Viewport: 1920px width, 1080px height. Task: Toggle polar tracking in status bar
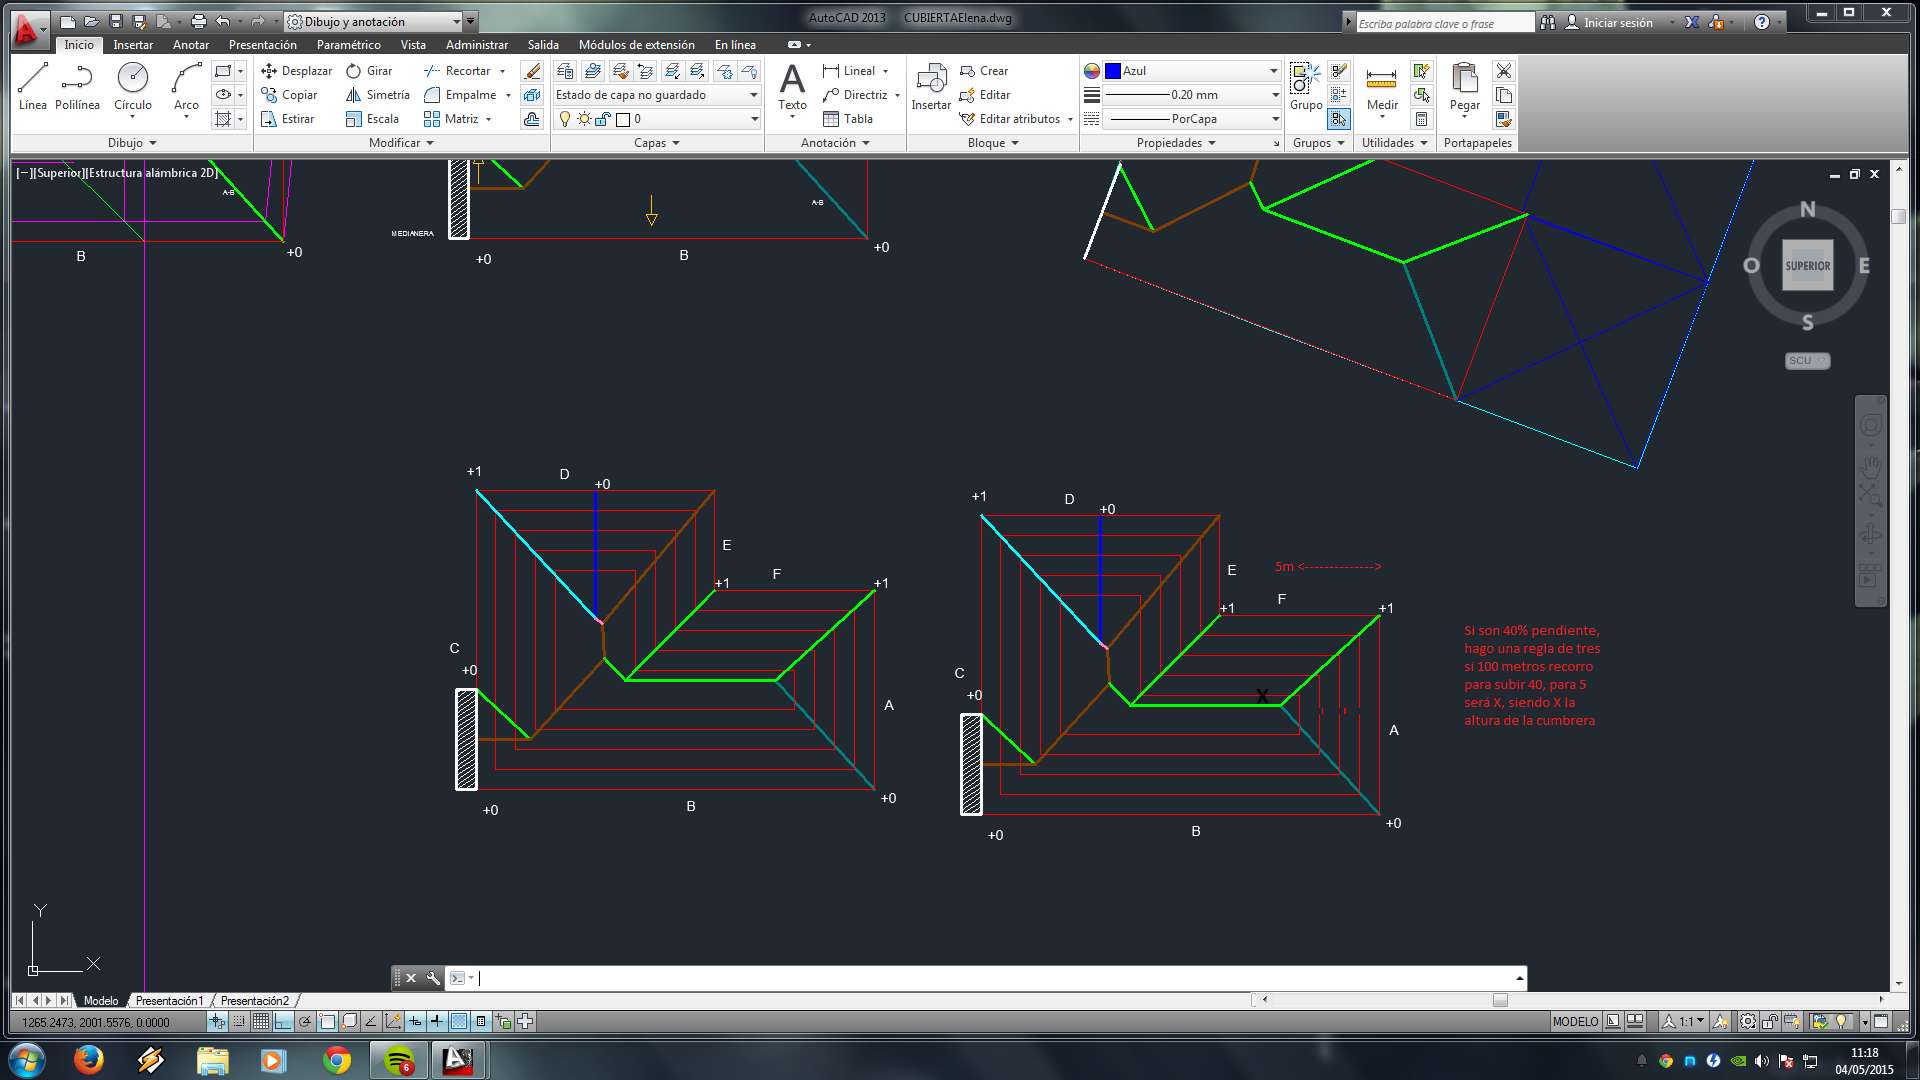pyautogui.click(x=305, y=1021)
